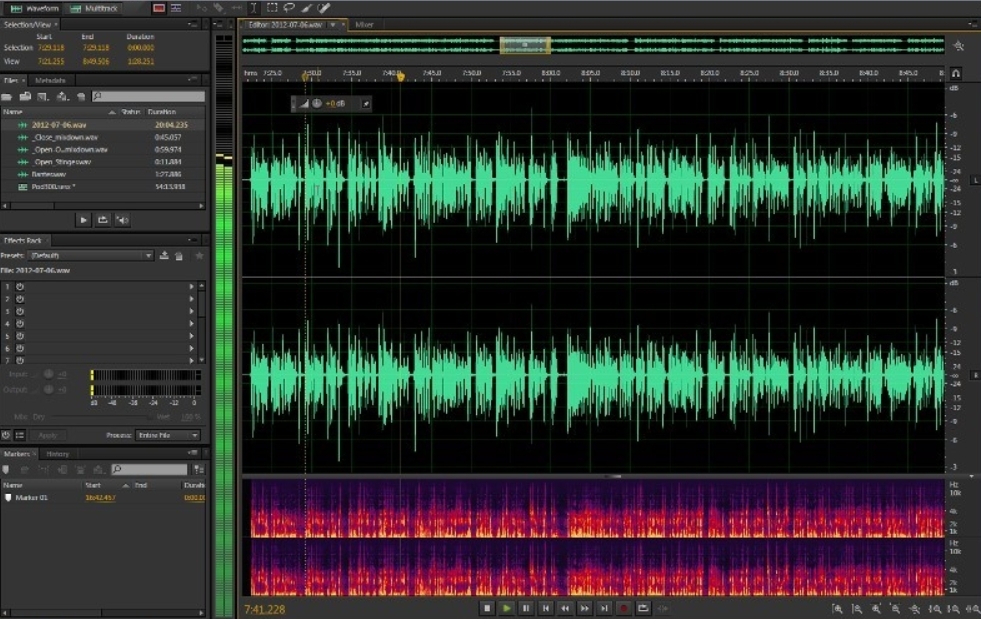Toggle effects rack list view icon
981x619 pixels.
tap(20, 435)
